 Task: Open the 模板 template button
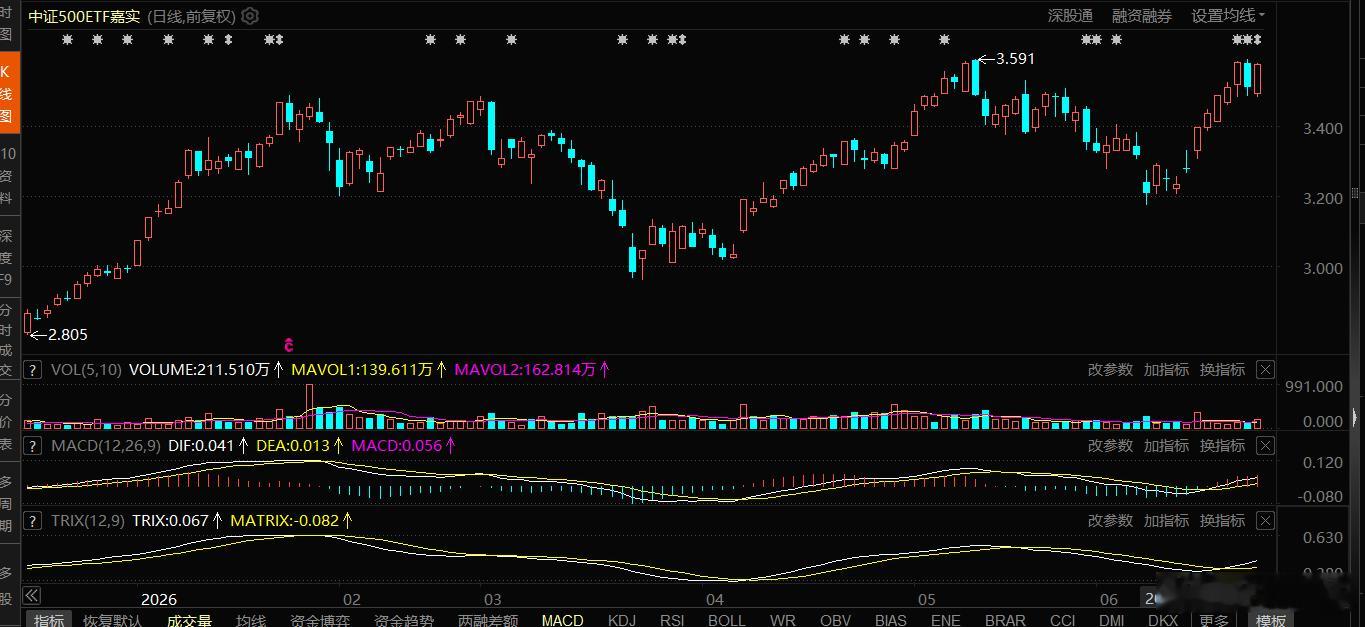(1271, 620)
